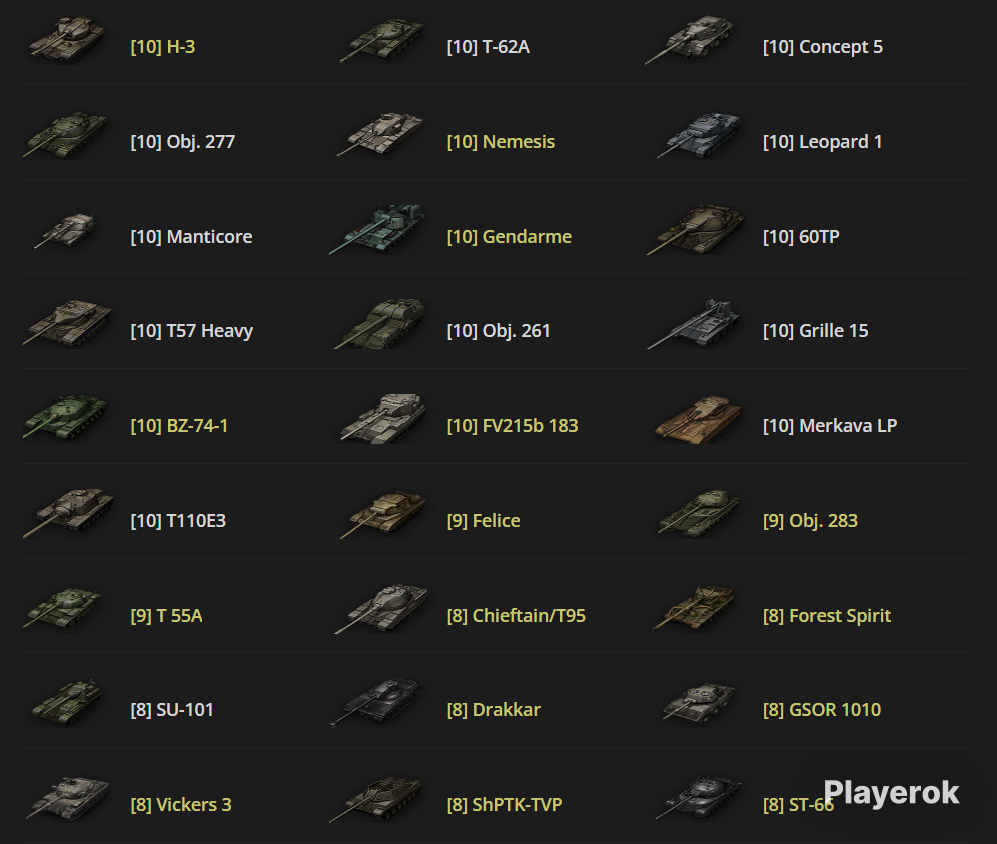
Task: Click the "[10] T57 Heavy" label
Action: (x=191, y=331)
